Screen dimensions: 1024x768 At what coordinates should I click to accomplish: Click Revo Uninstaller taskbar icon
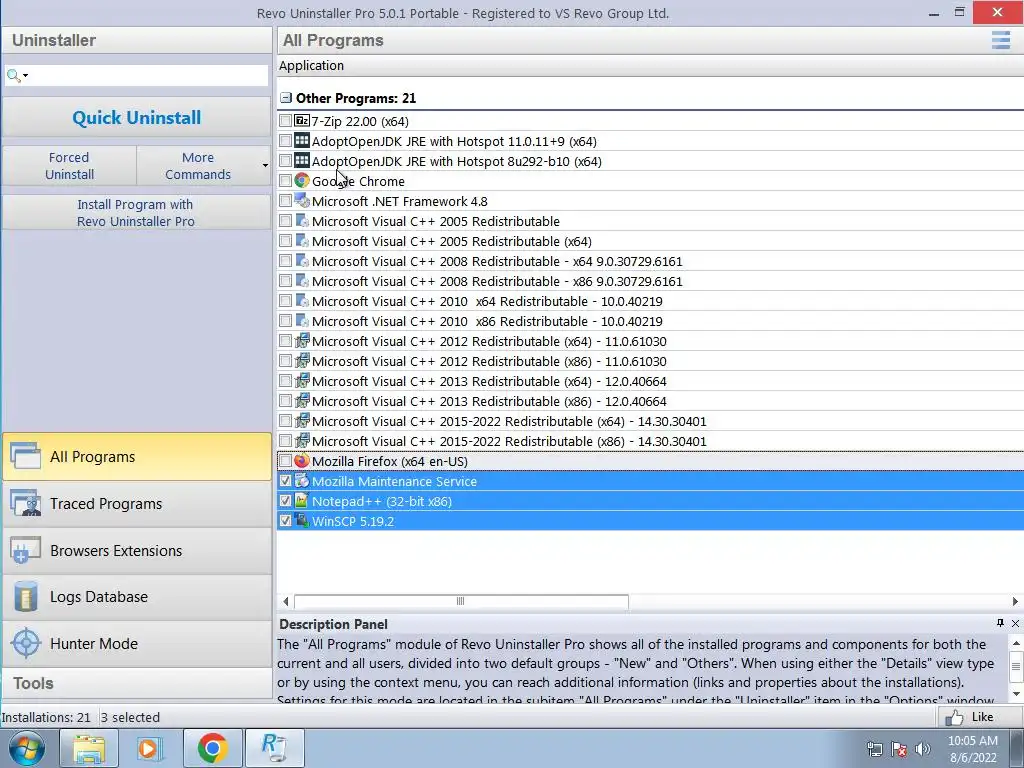[274, 748]
